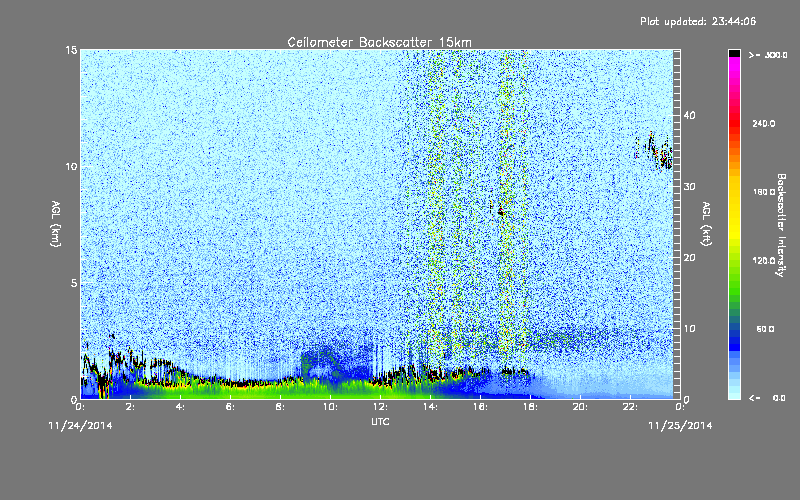Click the '30' kft tick label
Viewport: 800px width, 500px height.
pyautogui.click(x=689, y=187)
